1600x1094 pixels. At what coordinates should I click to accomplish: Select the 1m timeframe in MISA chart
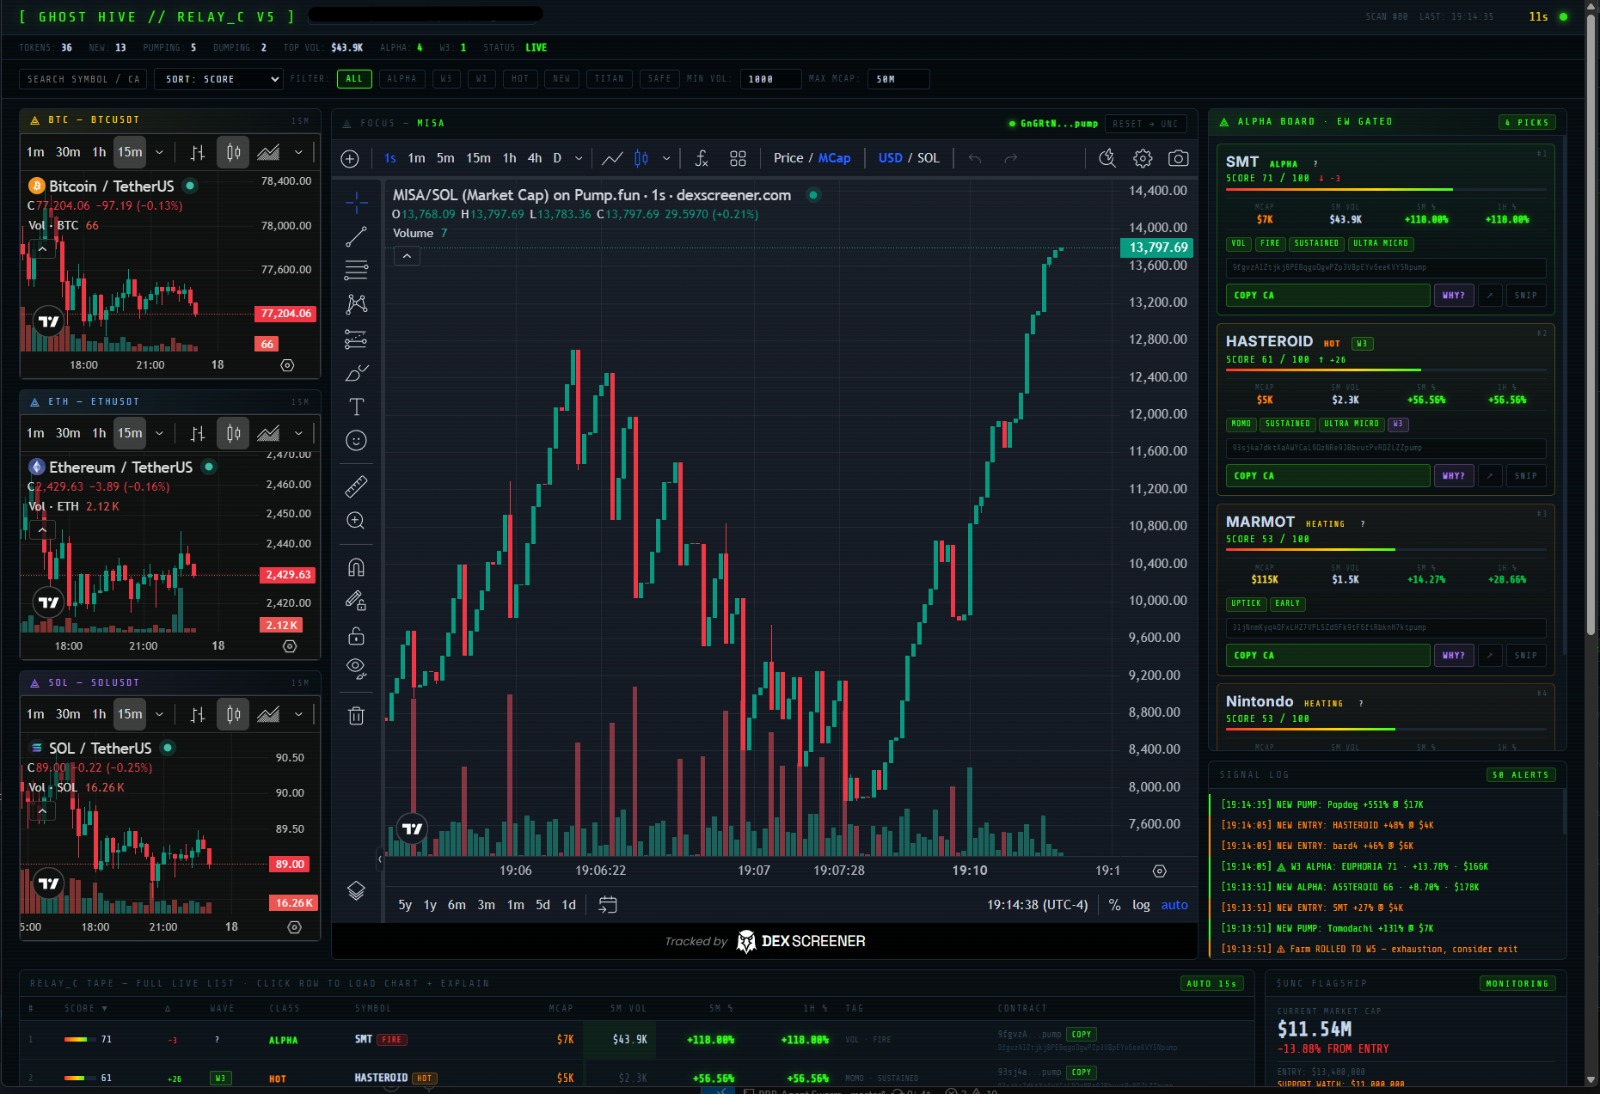417,158
